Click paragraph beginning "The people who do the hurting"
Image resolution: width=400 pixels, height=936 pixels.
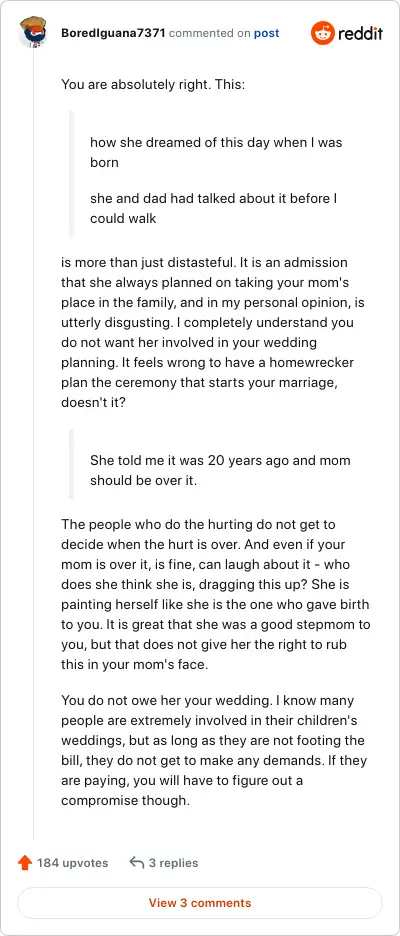[x=215, y=595]
